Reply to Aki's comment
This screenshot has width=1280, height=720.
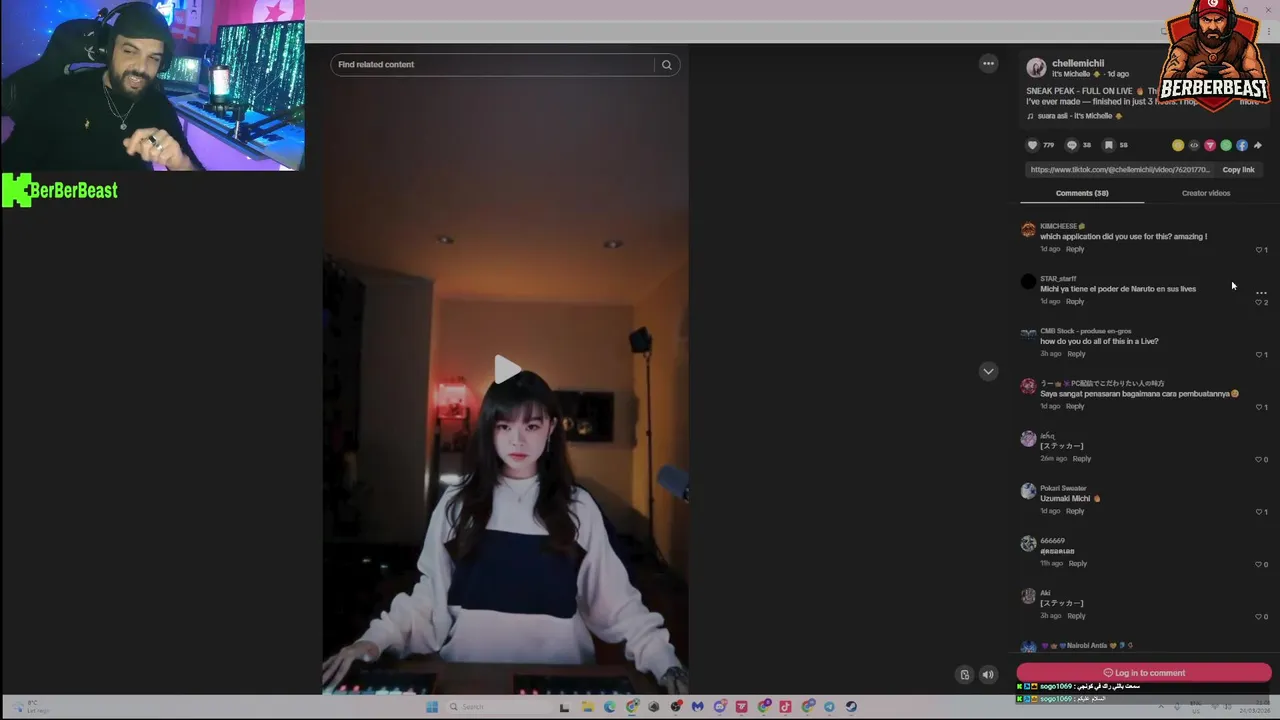click(1076, 616)
